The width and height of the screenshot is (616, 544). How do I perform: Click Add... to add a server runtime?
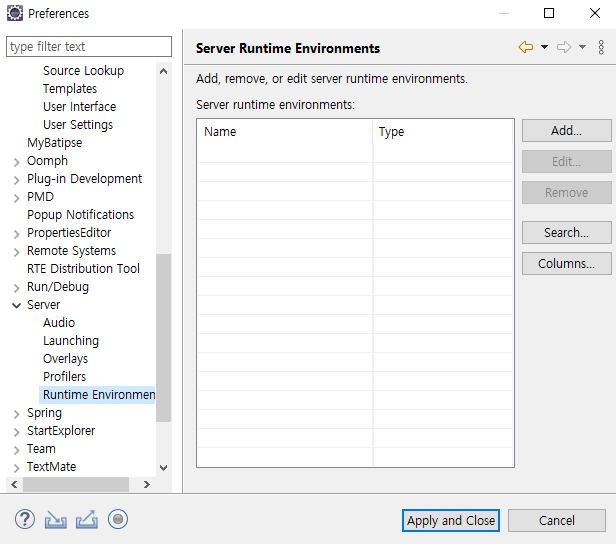coord(566,131)
